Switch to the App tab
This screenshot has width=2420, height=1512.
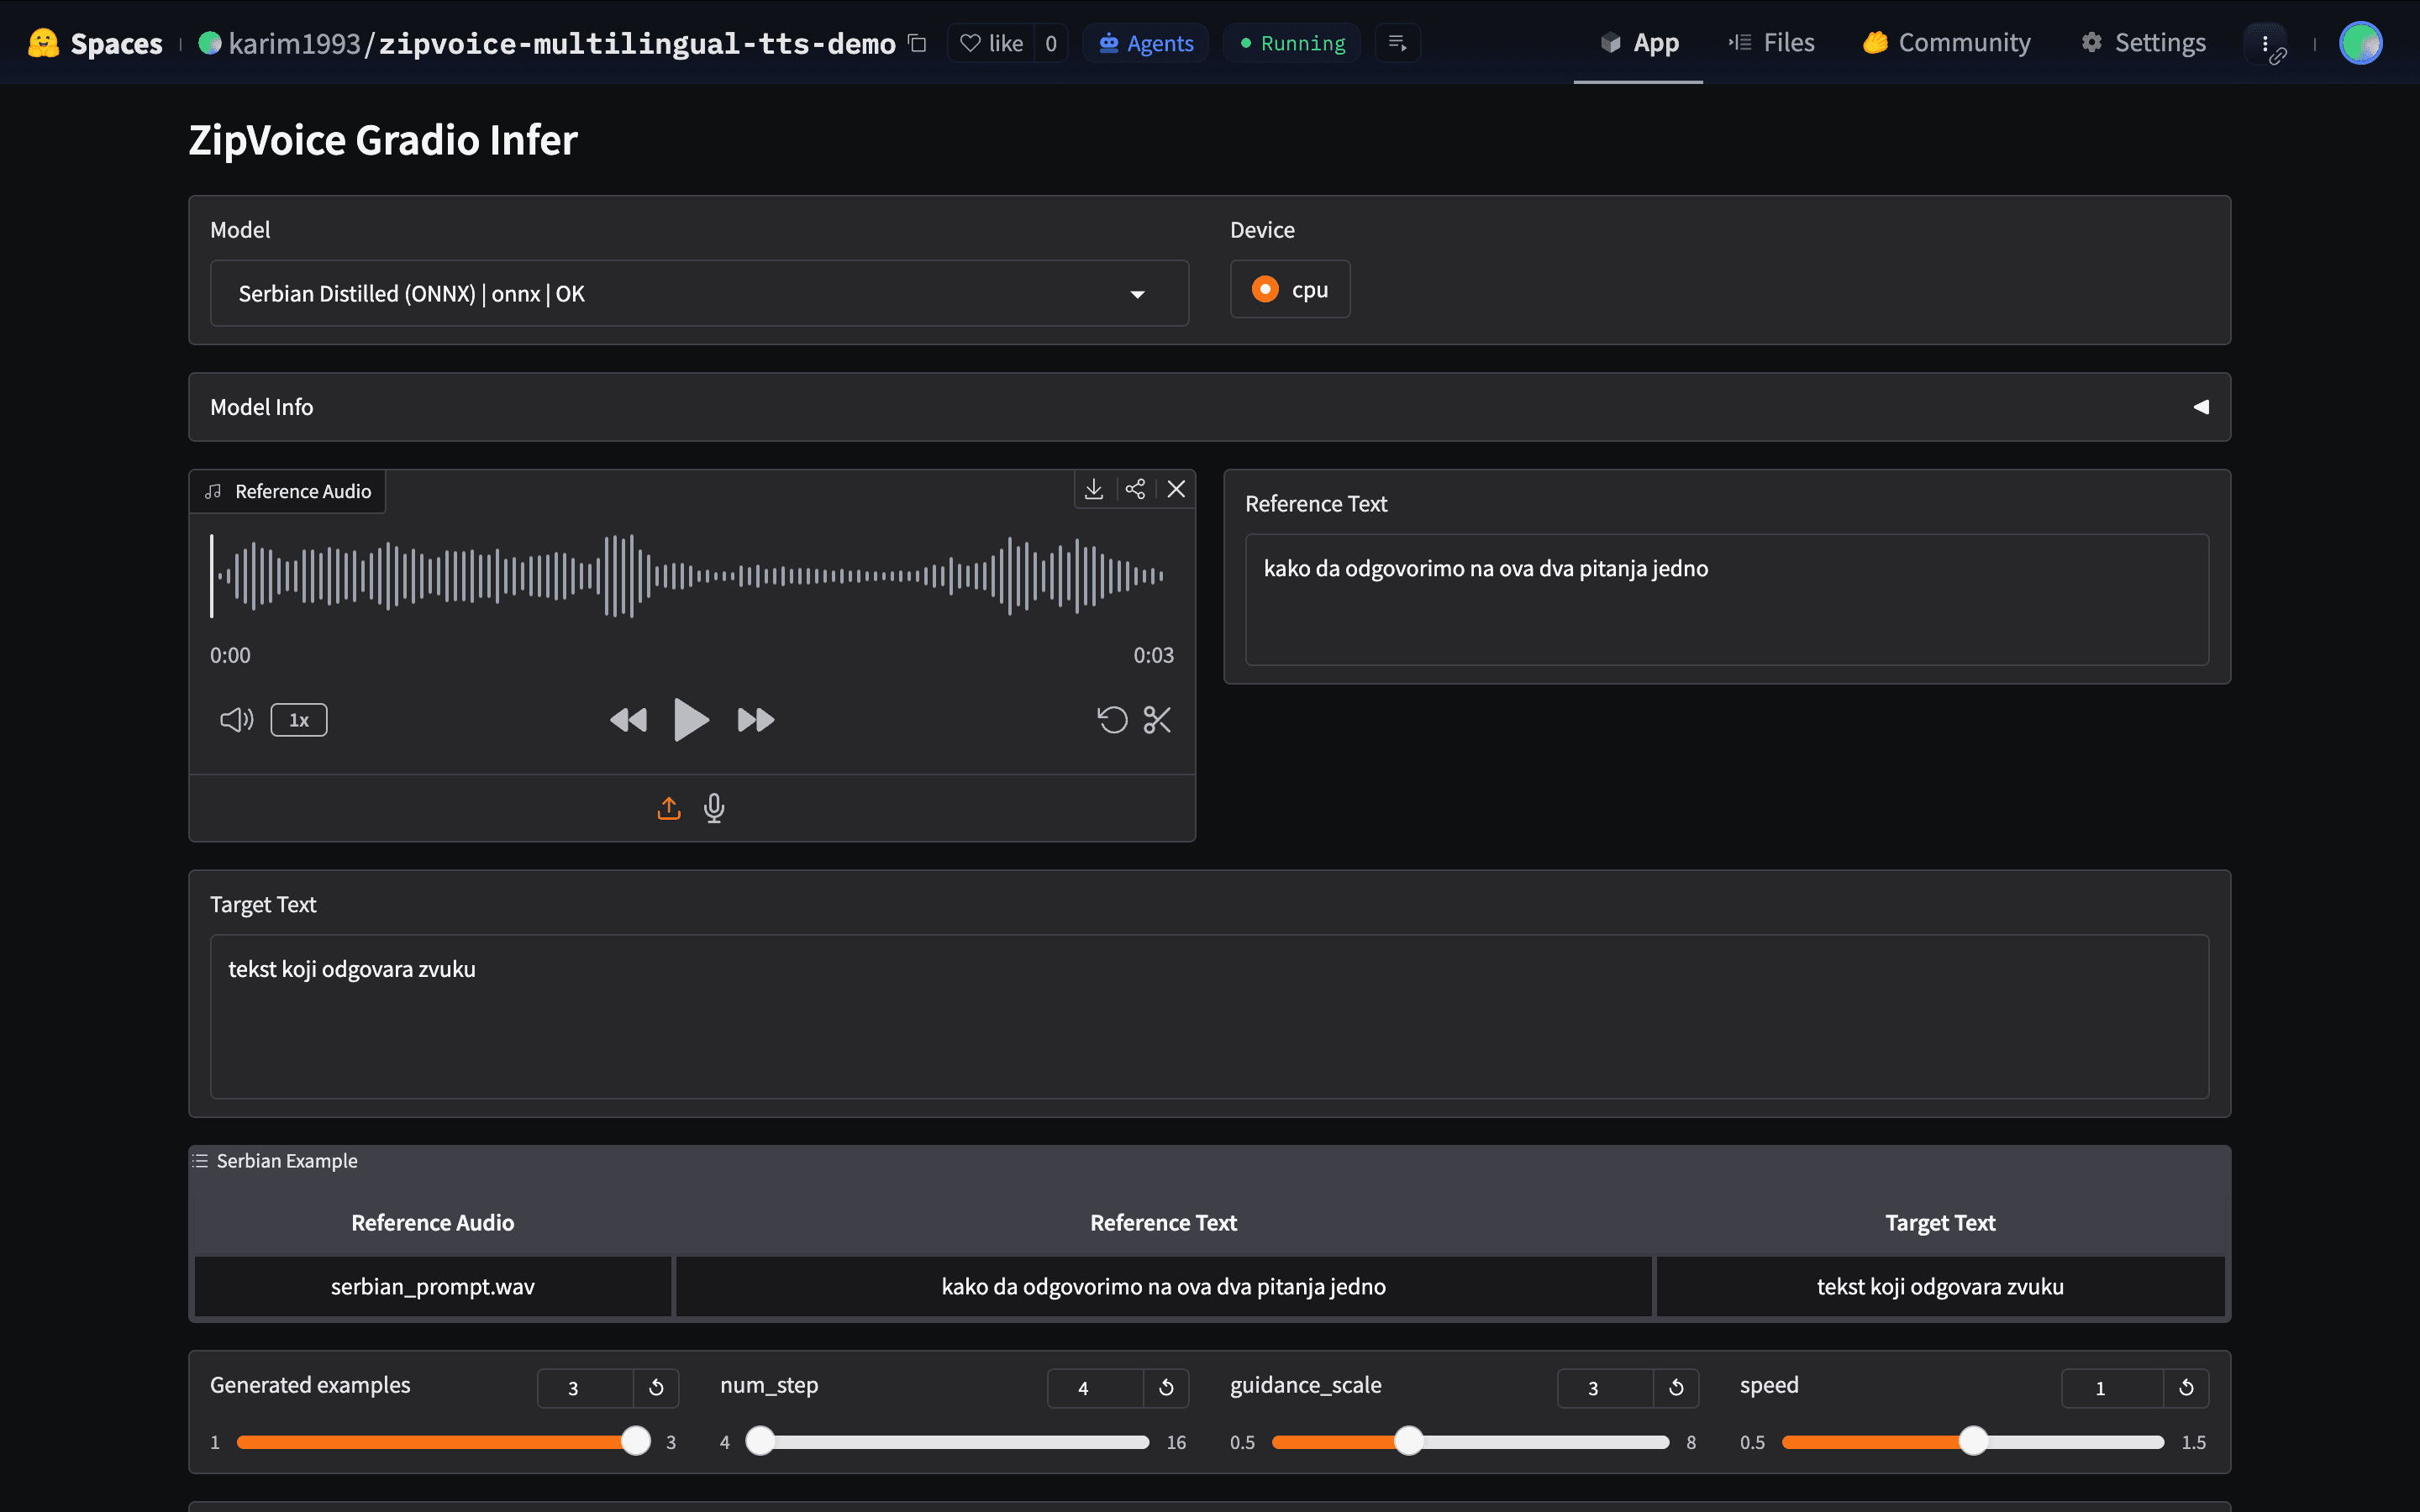(x=1639, y=43)
